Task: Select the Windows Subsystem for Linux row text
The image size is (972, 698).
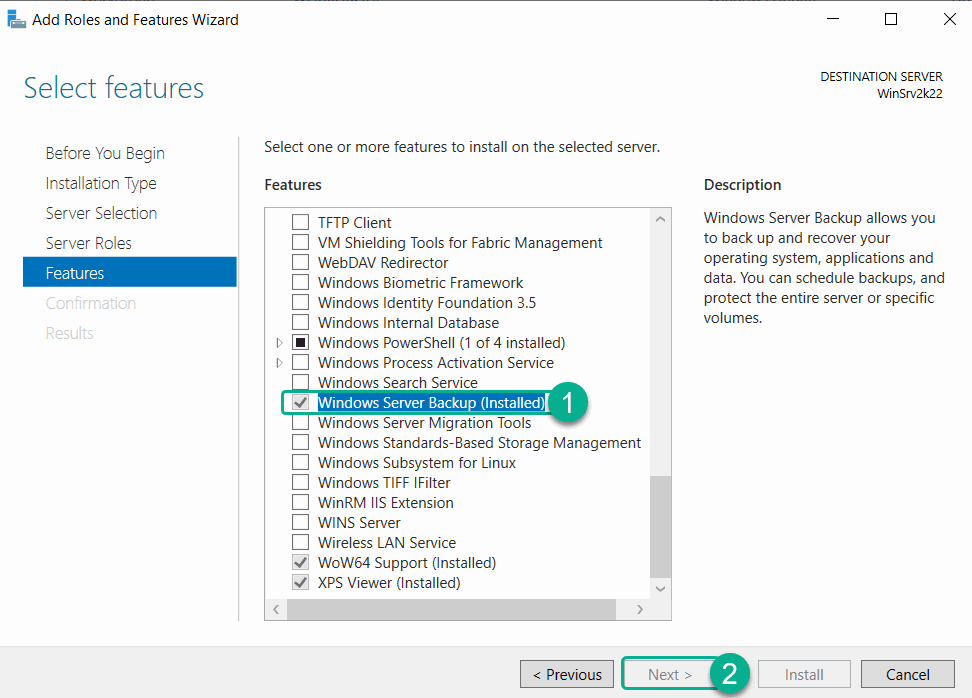Action: click(417, 462)
